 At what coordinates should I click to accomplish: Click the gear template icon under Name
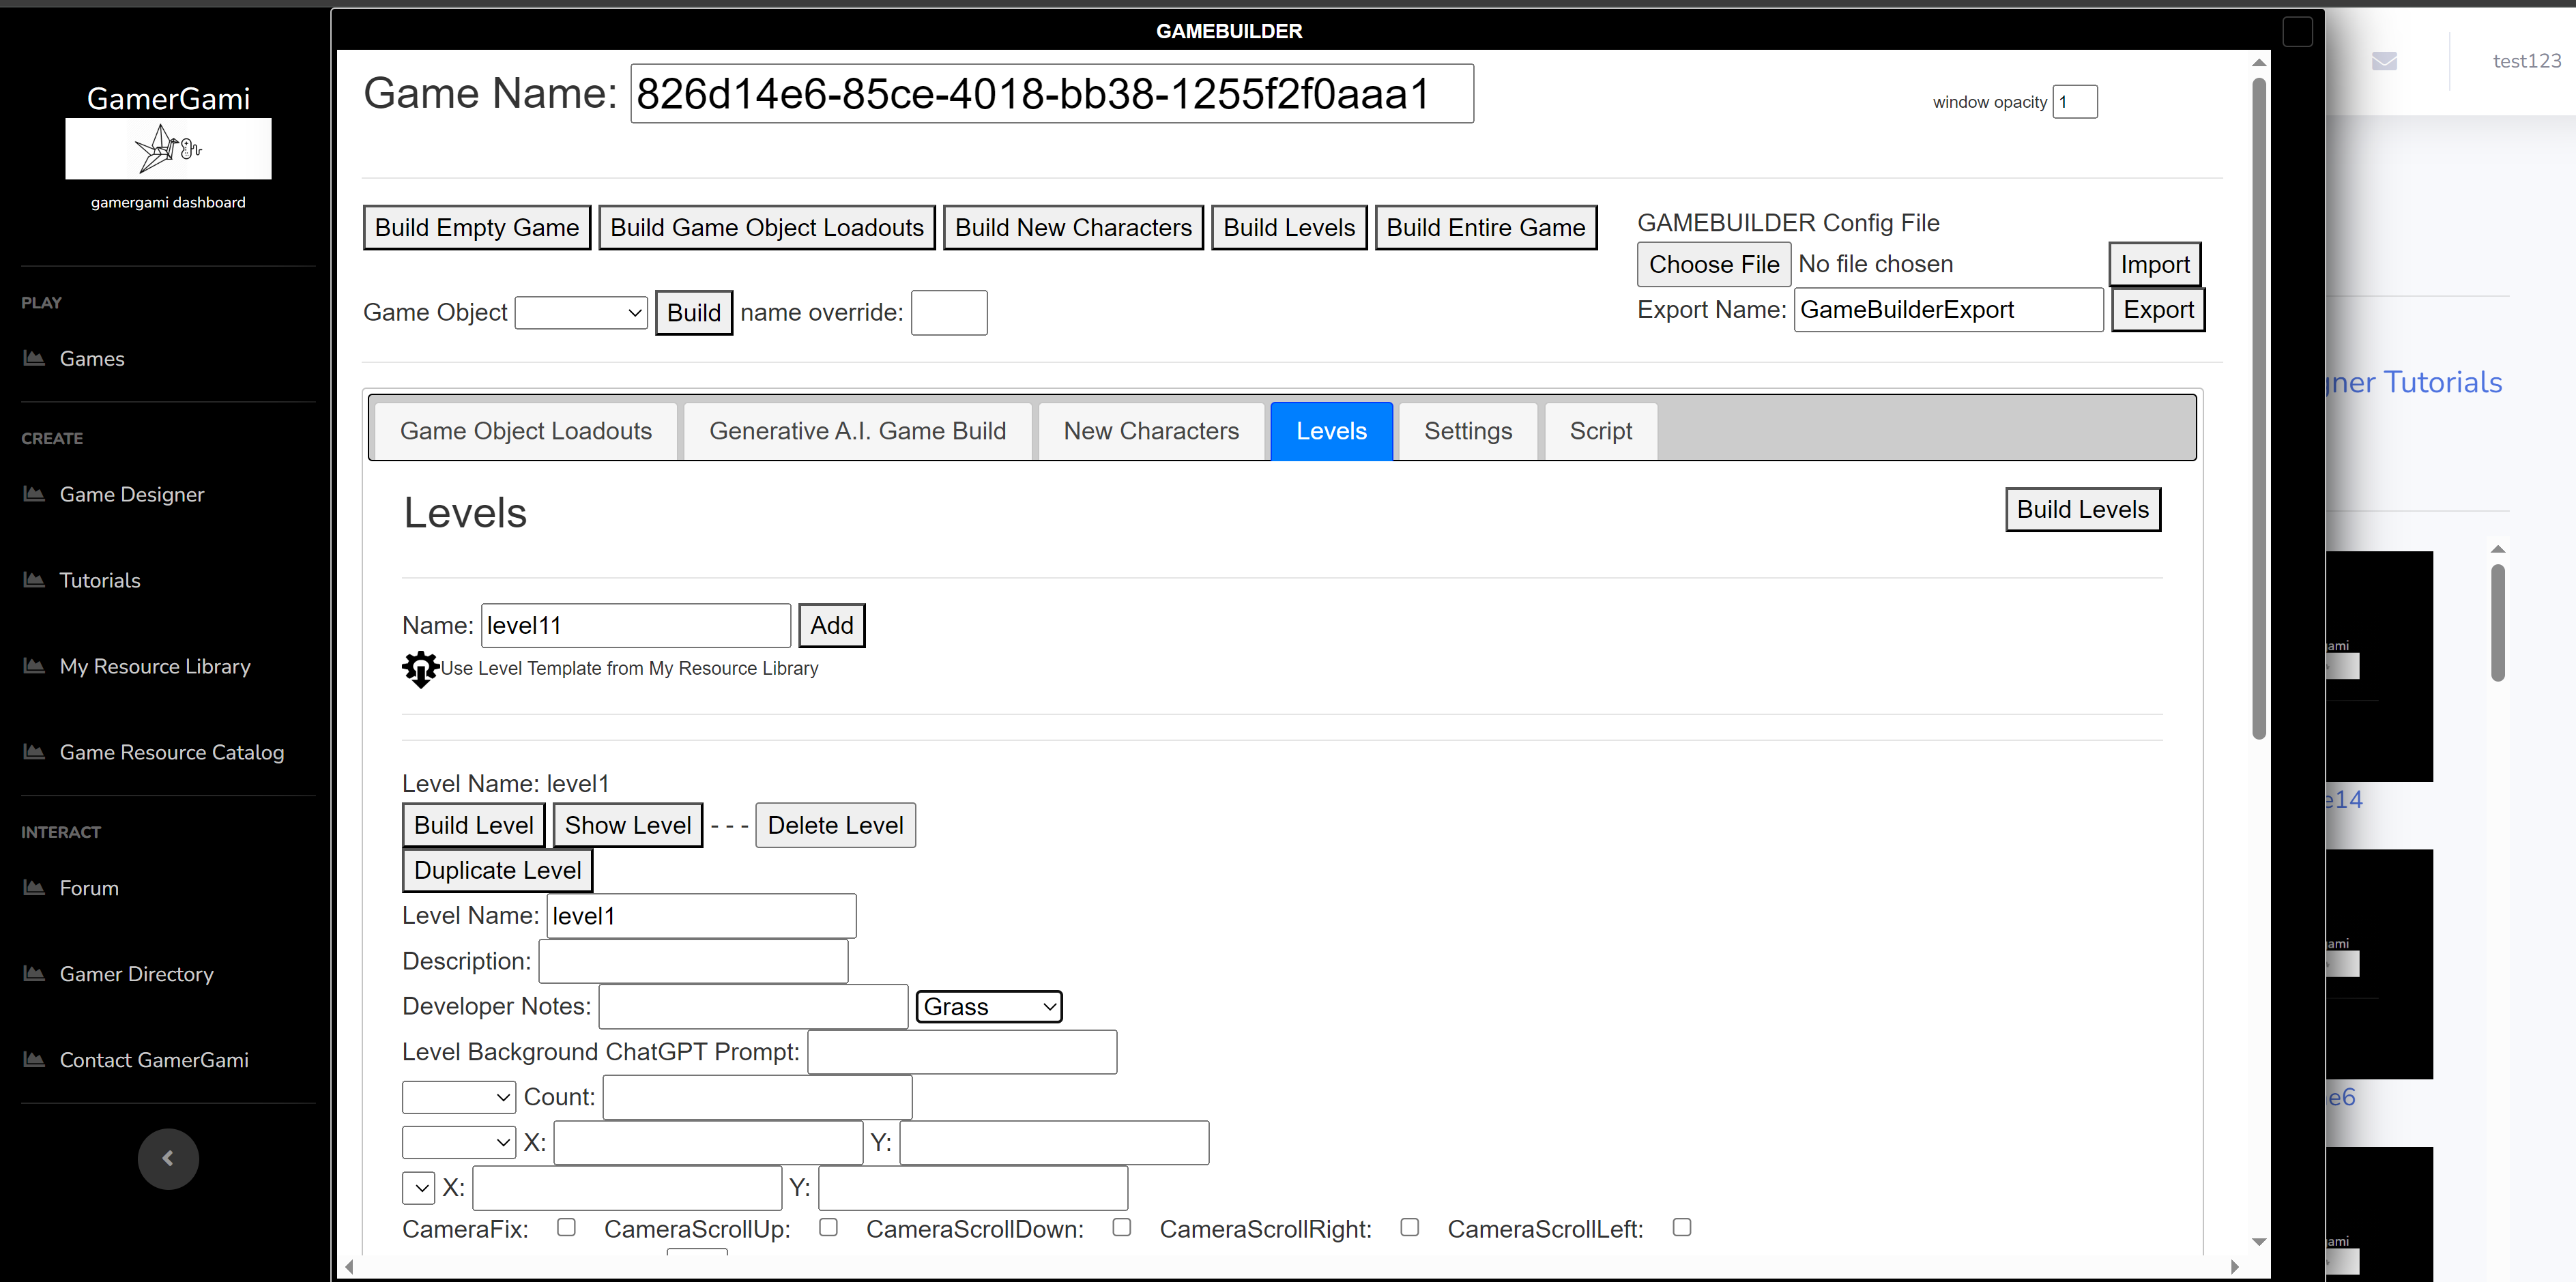[420, 669]
